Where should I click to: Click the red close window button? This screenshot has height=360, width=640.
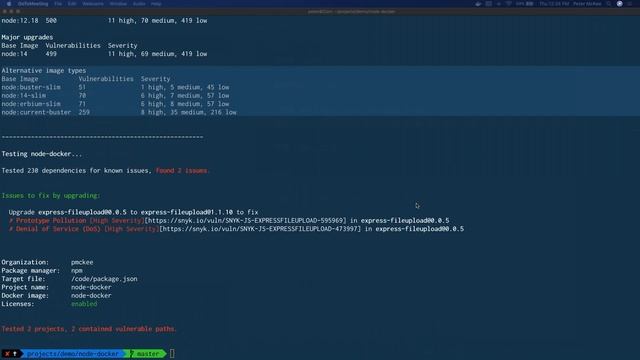(x=4, y=11)
